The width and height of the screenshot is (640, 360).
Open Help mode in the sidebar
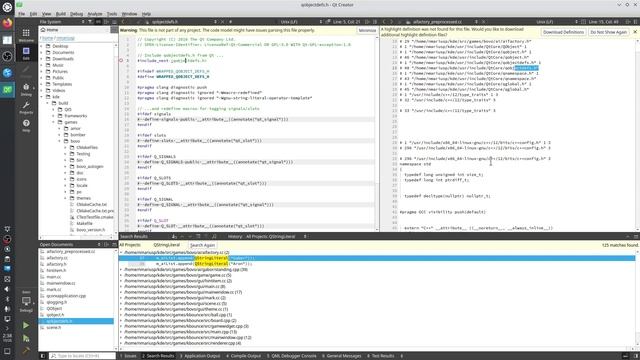click(26, 125)
